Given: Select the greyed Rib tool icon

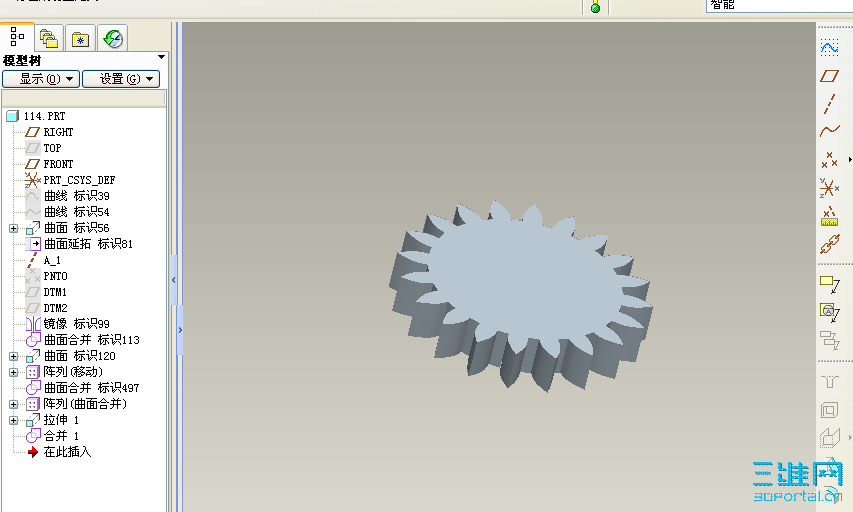Looking at the screenshot, I should [x=829, y=438].
